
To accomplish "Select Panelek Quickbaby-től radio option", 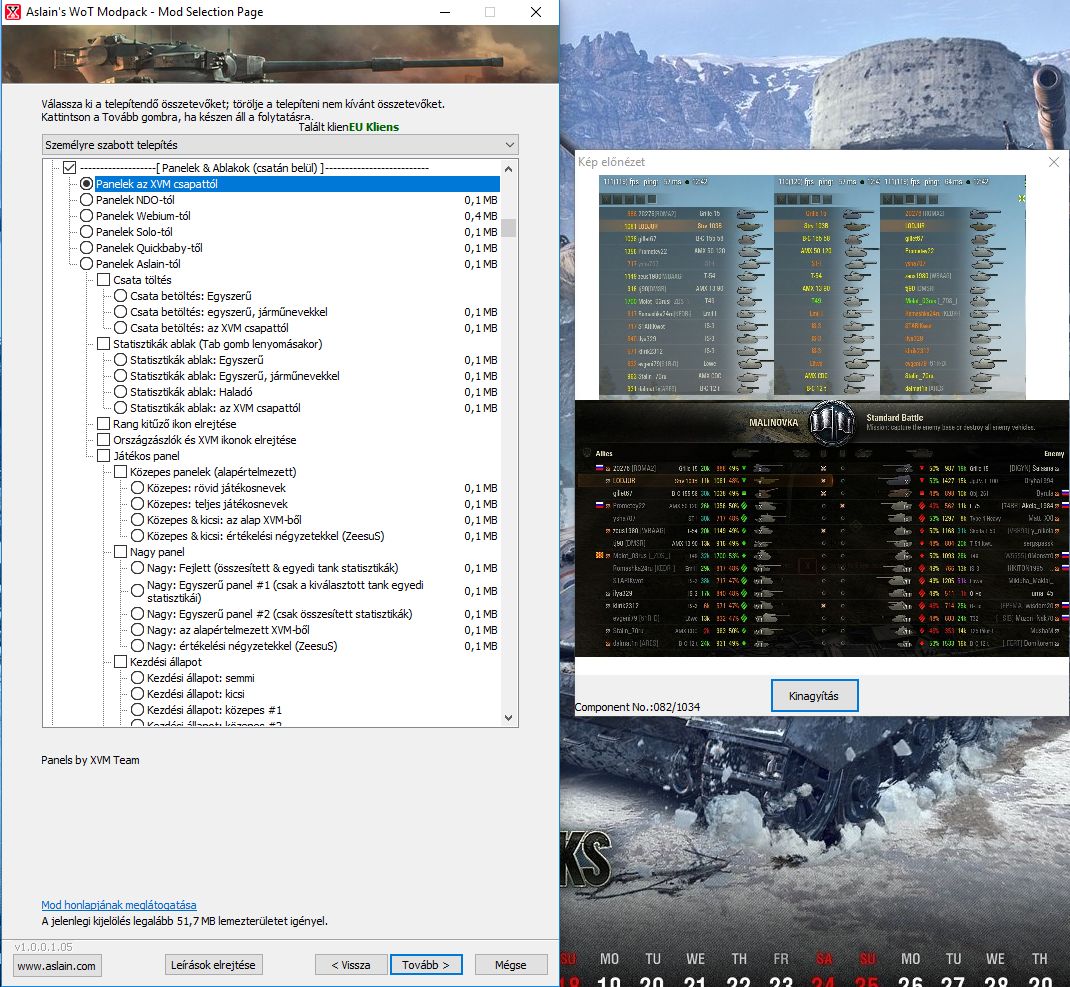I will (87, 248).
